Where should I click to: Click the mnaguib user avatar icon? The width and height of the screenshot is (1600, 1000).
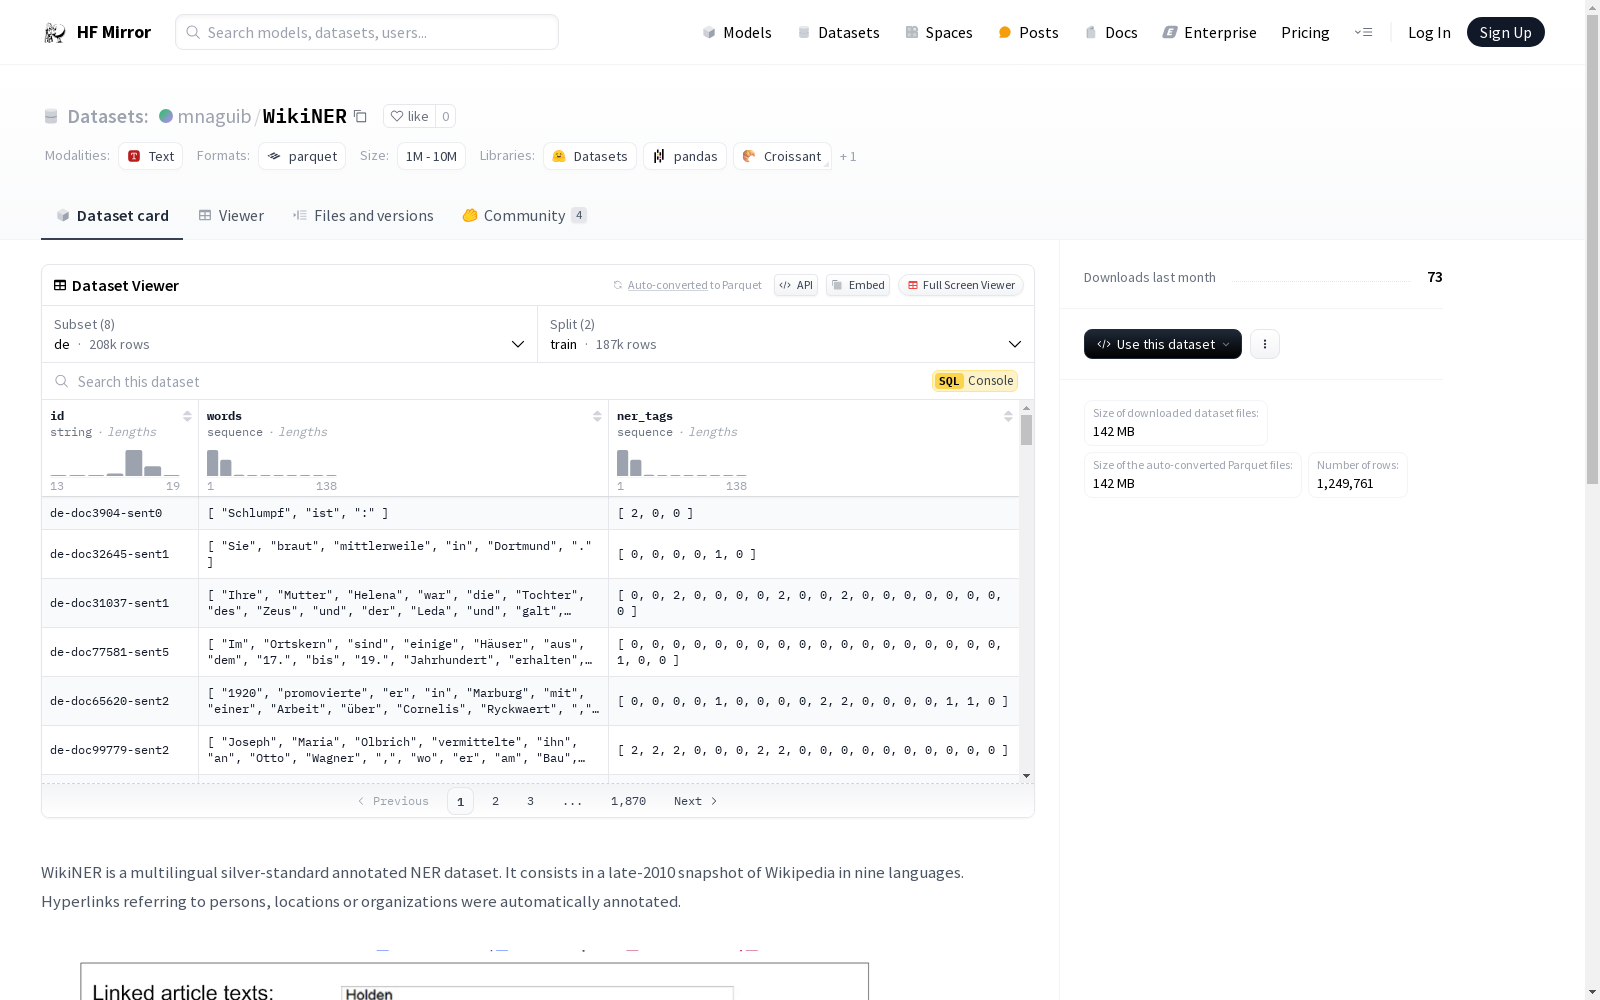[166, 116]
